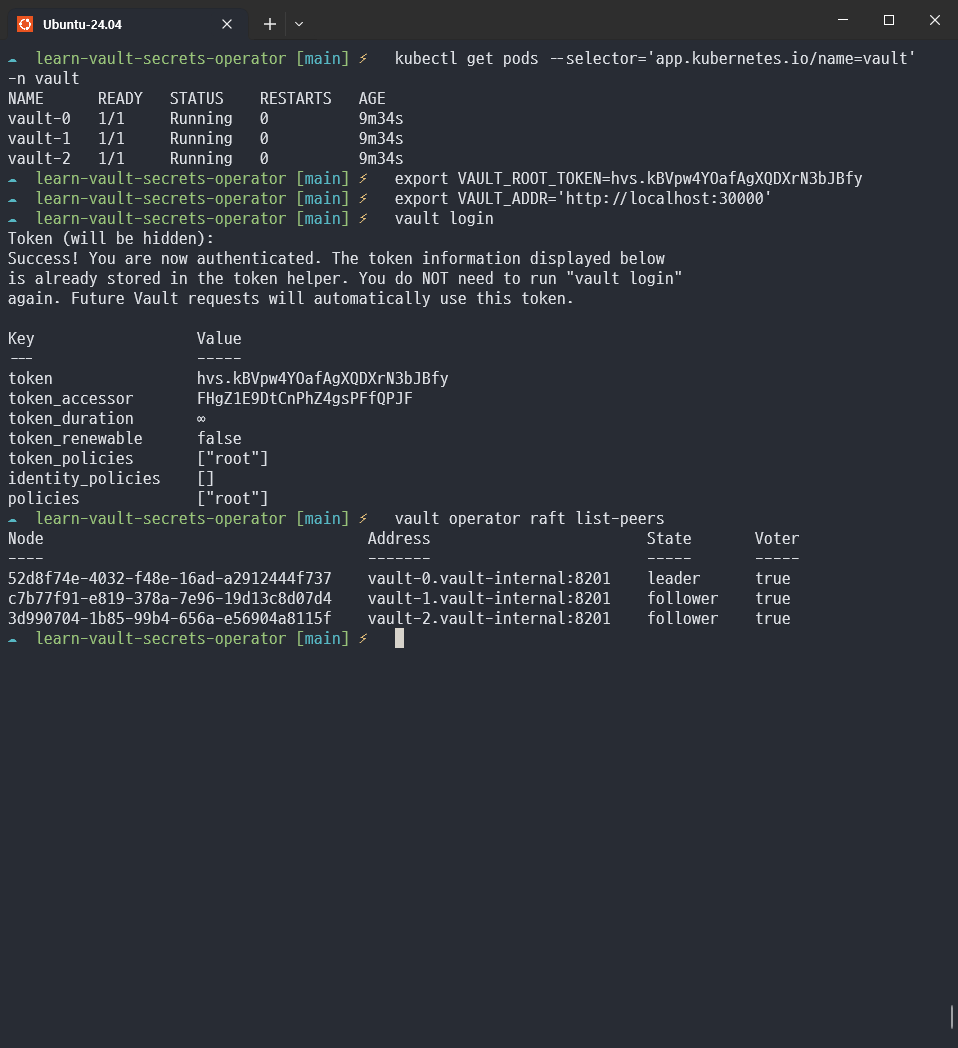
Task: Click the 'leader' state value
Action: 674,579
